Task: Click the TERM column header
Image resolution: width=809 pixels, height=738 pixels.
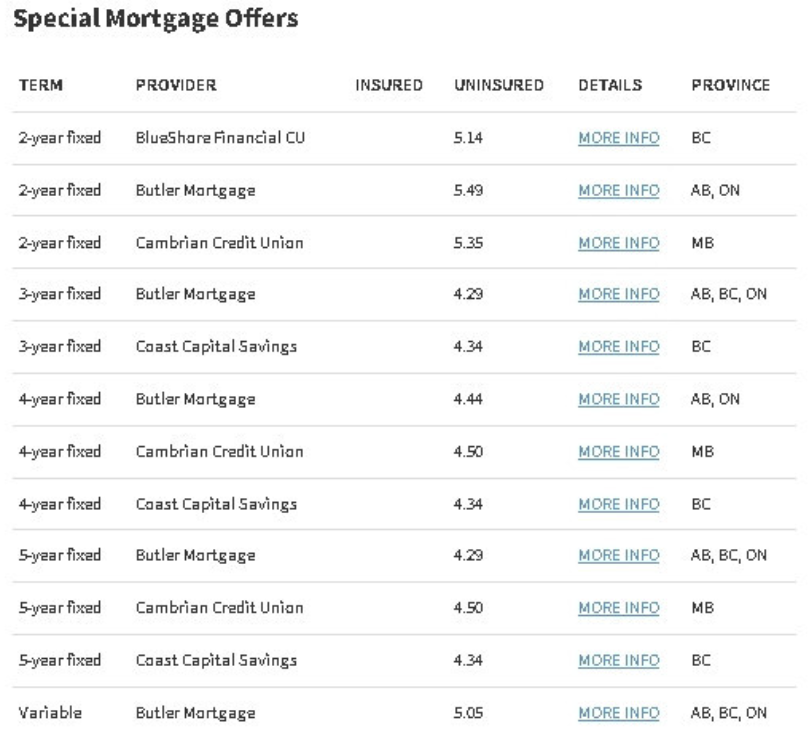Action: pos(41,85)
